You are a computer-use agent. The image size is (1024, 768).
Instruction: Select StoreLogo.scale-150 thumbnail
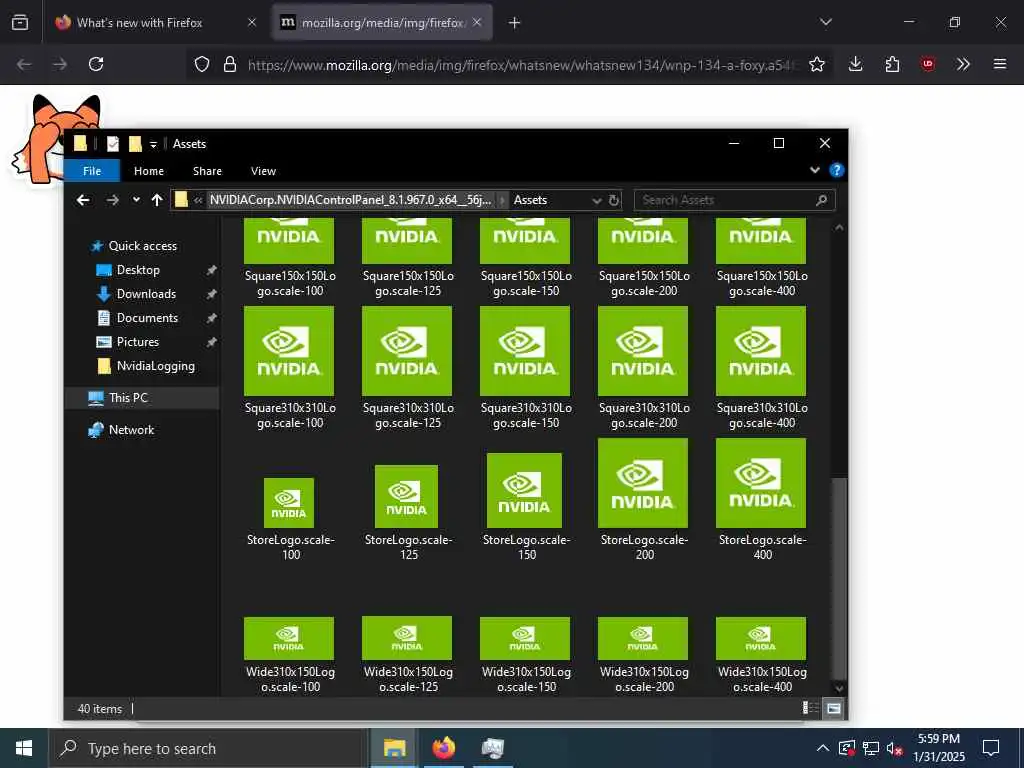(x=524, y=490)
